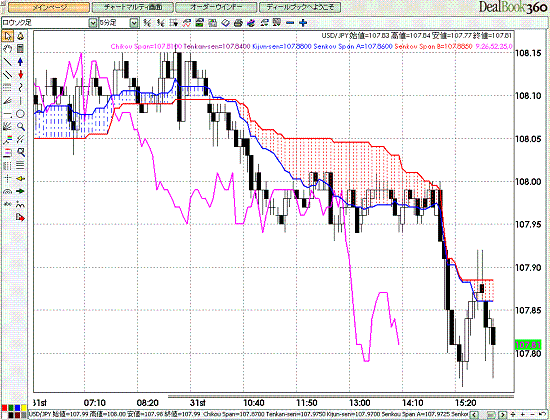Switch to チャートマルチ画面 tab
The image size is (550, 420).
click(133, 7)
